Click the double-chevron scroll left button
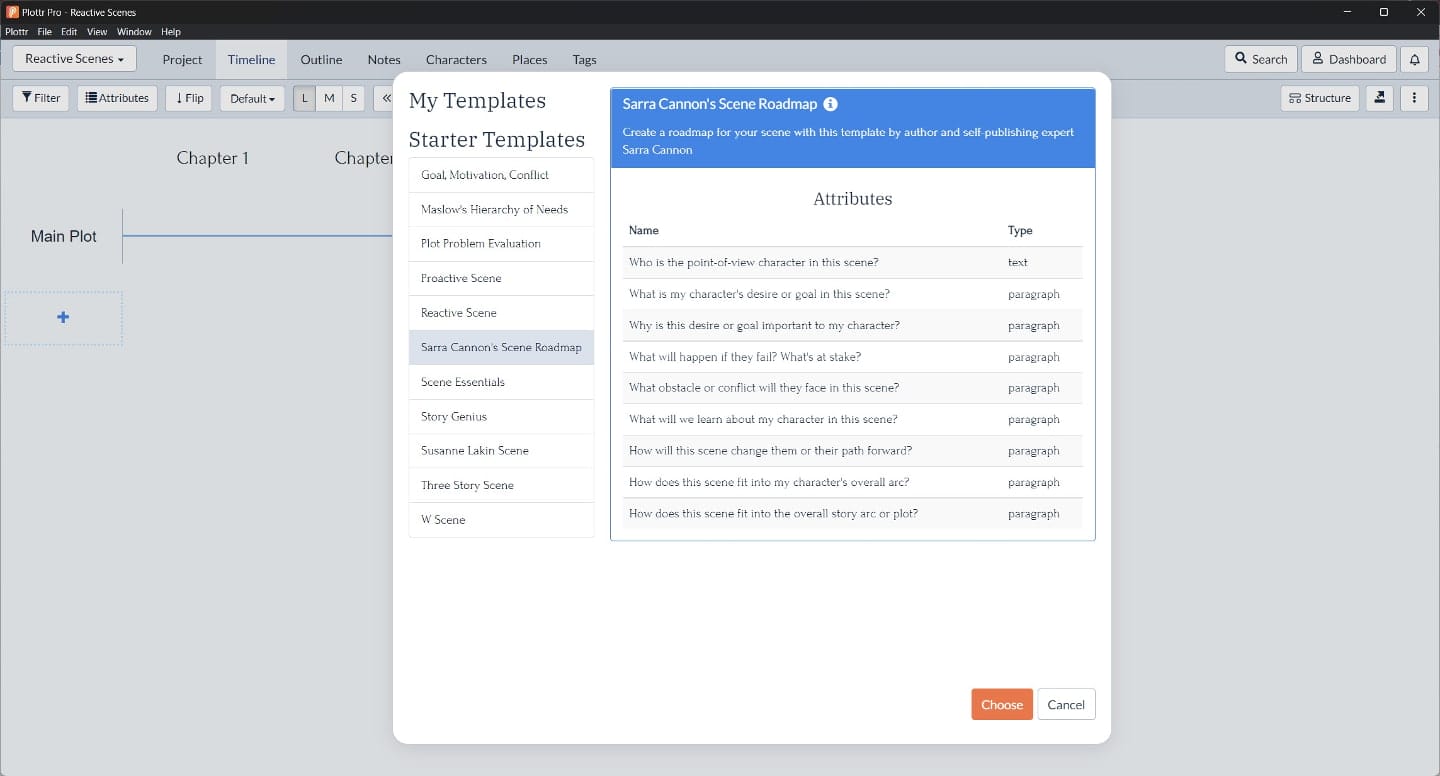Screen dimensions: 1440x776 click(x=386, y=98)
